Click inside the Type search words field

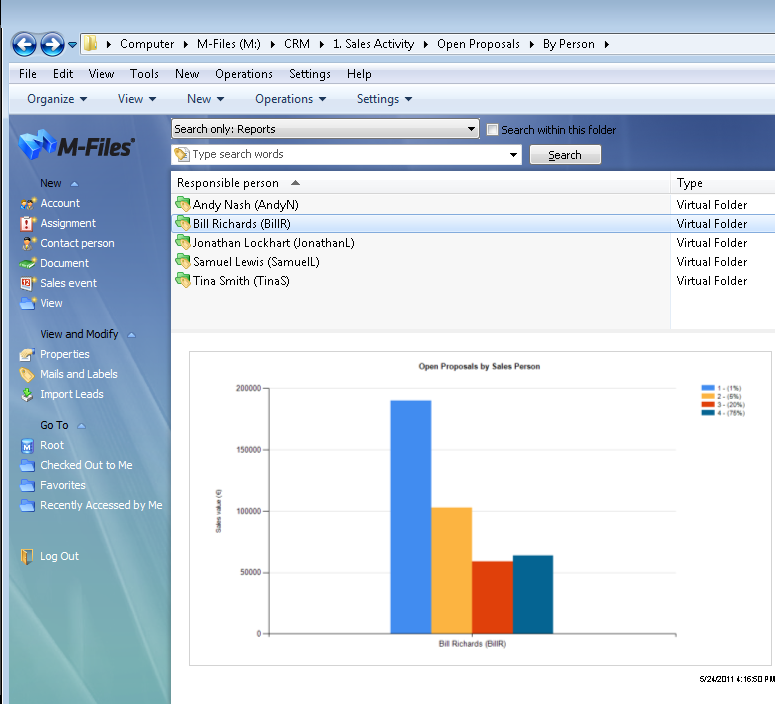pos(346,154)
